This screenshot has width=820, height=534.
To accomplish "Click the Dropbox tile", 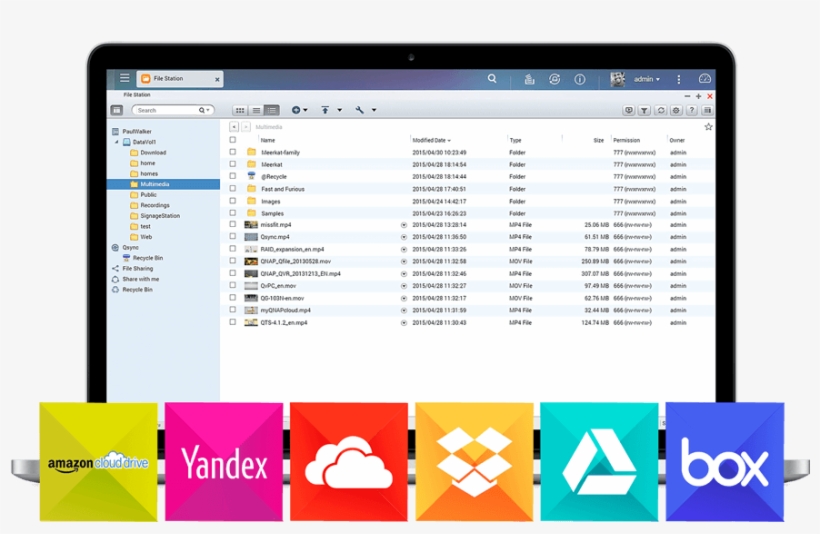I will [474, 461].
